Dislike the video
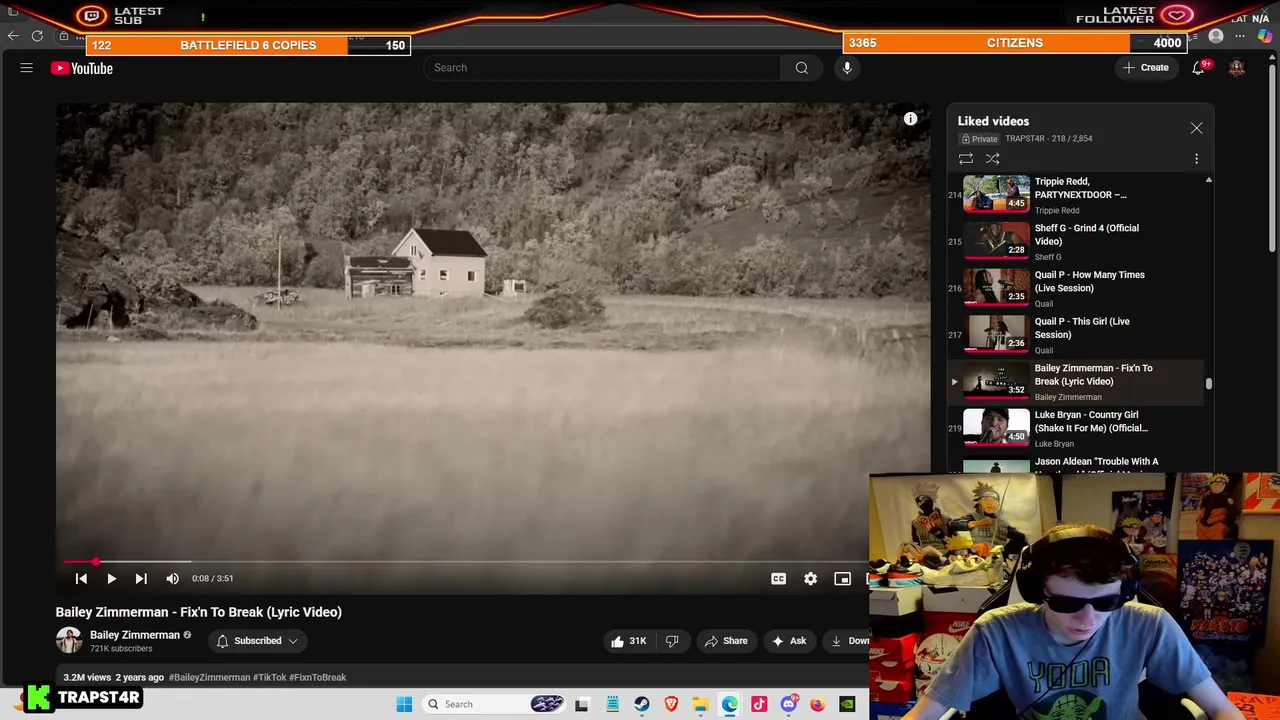Screen dimensions: 1280x720 coord(672,641)
